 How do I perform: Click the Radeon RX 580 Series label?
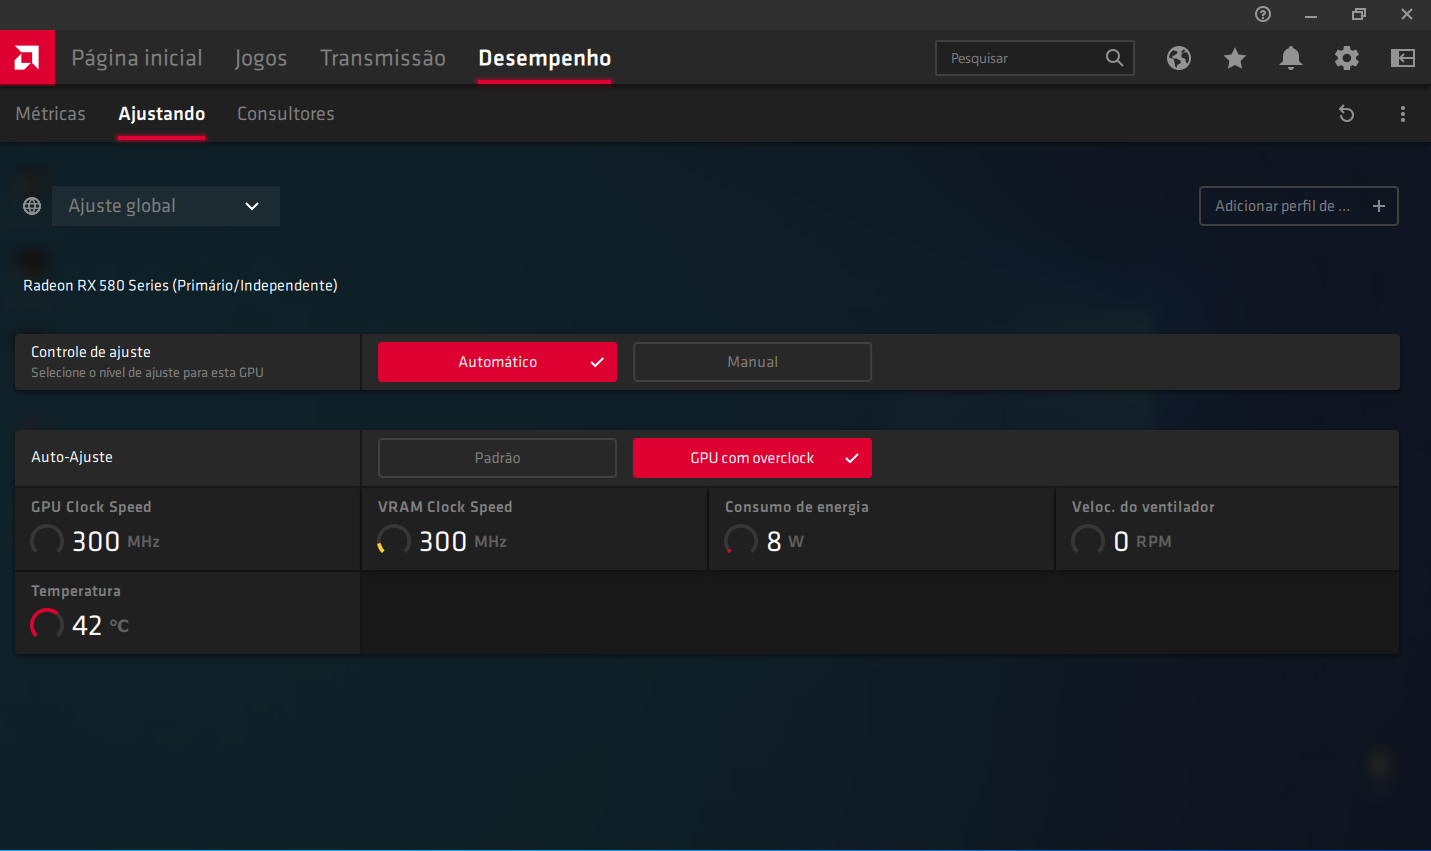[180, 286]
